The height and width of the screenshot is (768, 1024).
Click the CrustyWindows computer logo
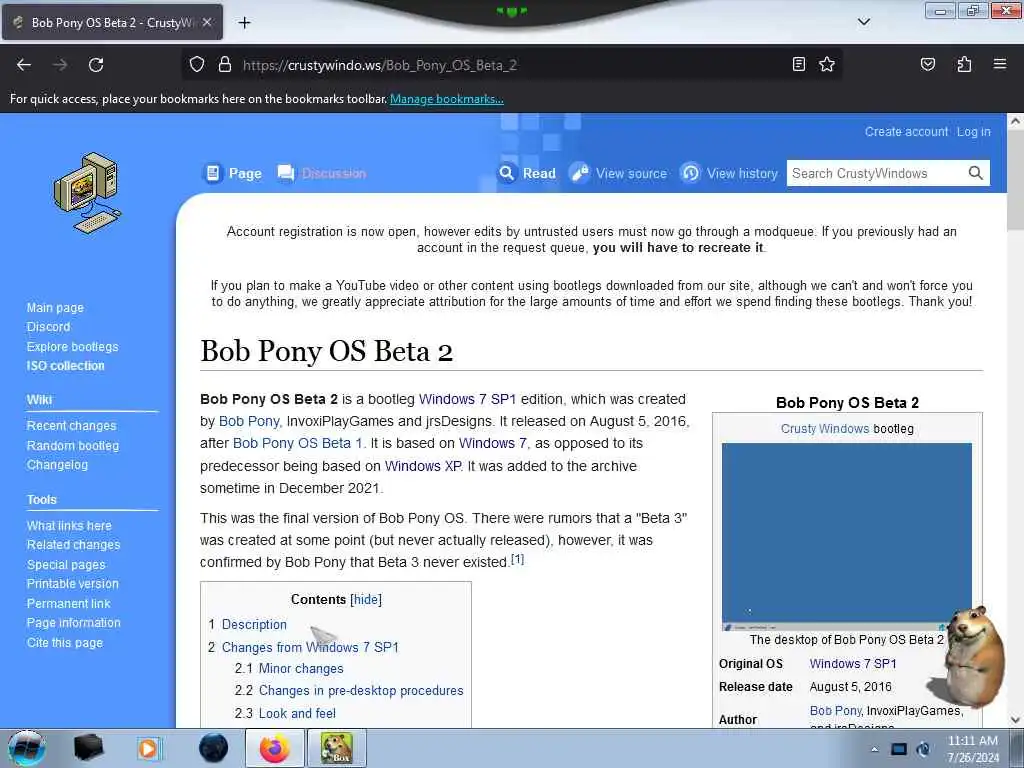pyautogui.click(x=87, y=193)
